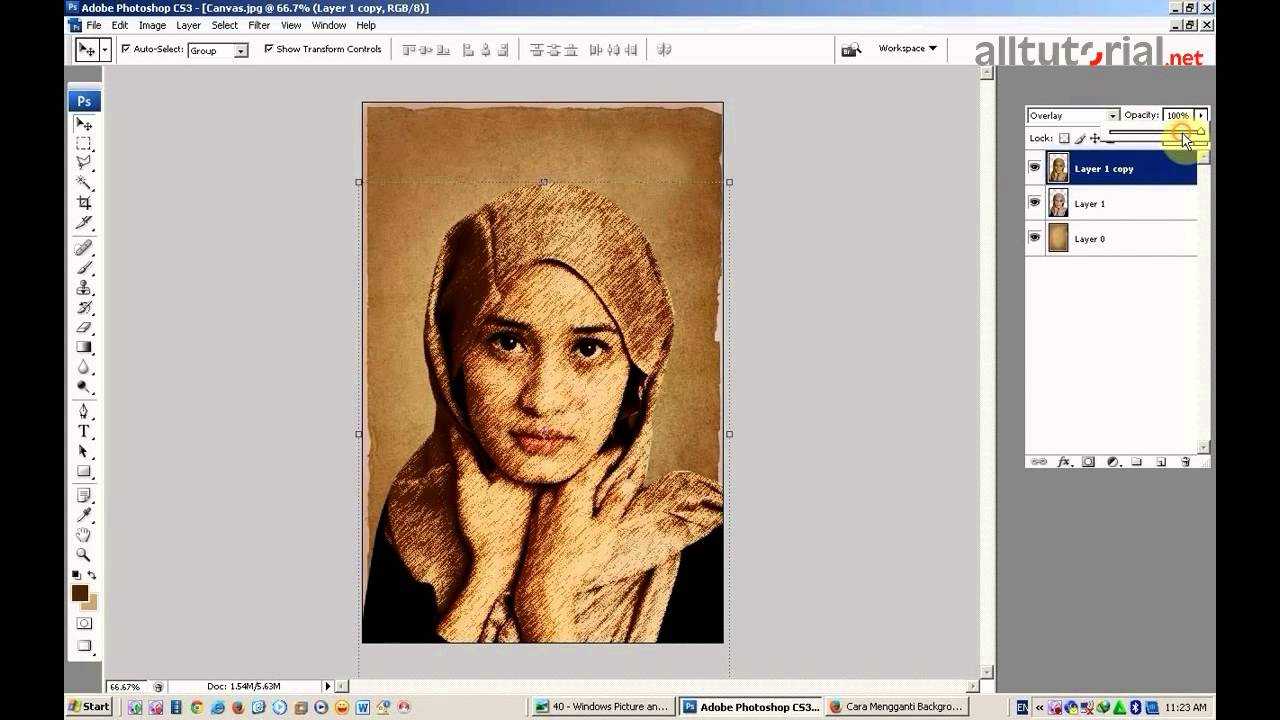Click the opacity slider handle

click(x=1199, y=133)
